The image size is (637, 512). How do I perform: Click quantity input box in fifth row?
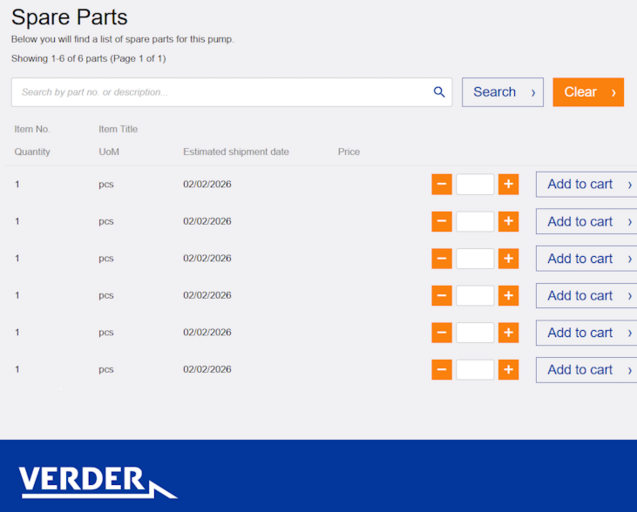point(475,332)
